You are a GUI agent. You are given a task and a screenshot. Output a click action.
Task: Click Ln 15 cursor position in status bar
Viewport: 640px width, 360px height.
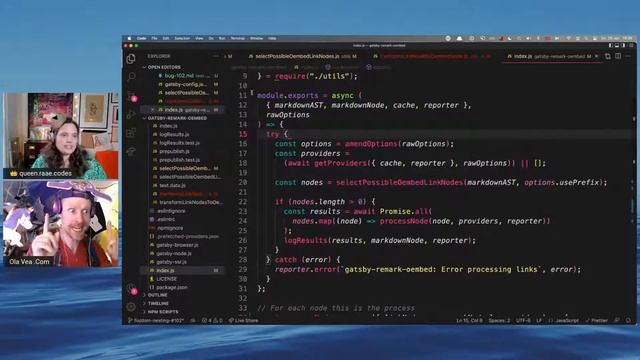[469, 321]
